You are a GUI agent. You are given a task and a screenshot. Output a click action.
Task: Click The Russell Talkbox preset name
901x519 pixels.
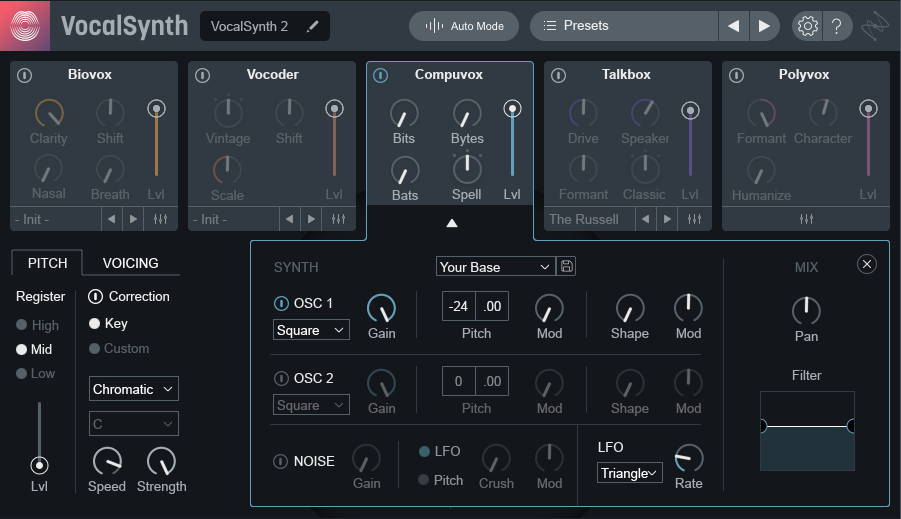tap(590, 219)
